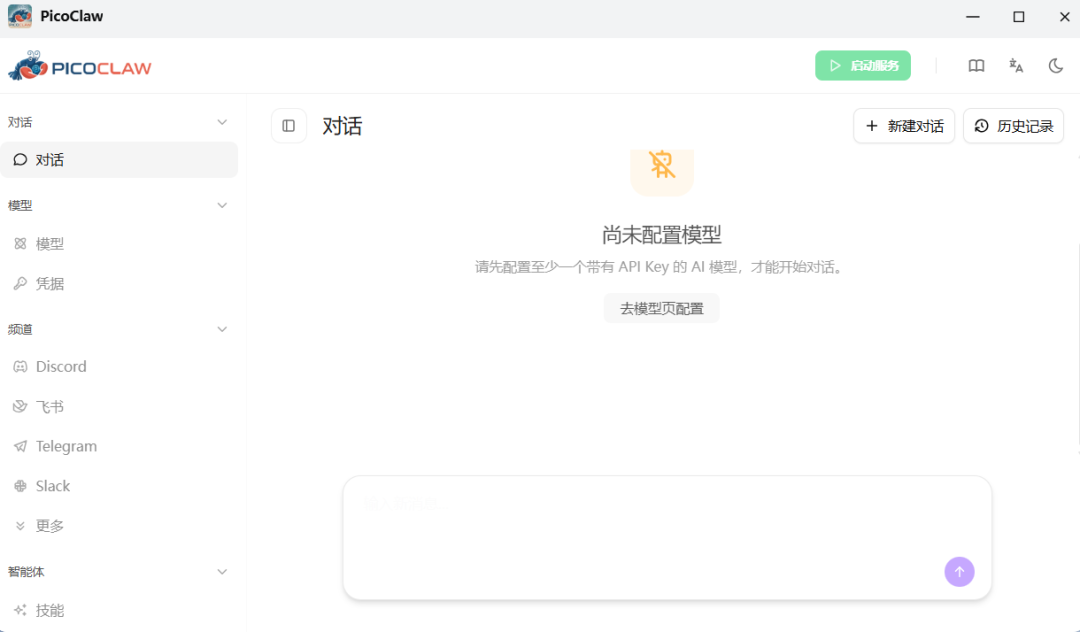Viewport: 1080px width, 632px height.
Task: Open the documentation book icon
Action: click(976, 66)
